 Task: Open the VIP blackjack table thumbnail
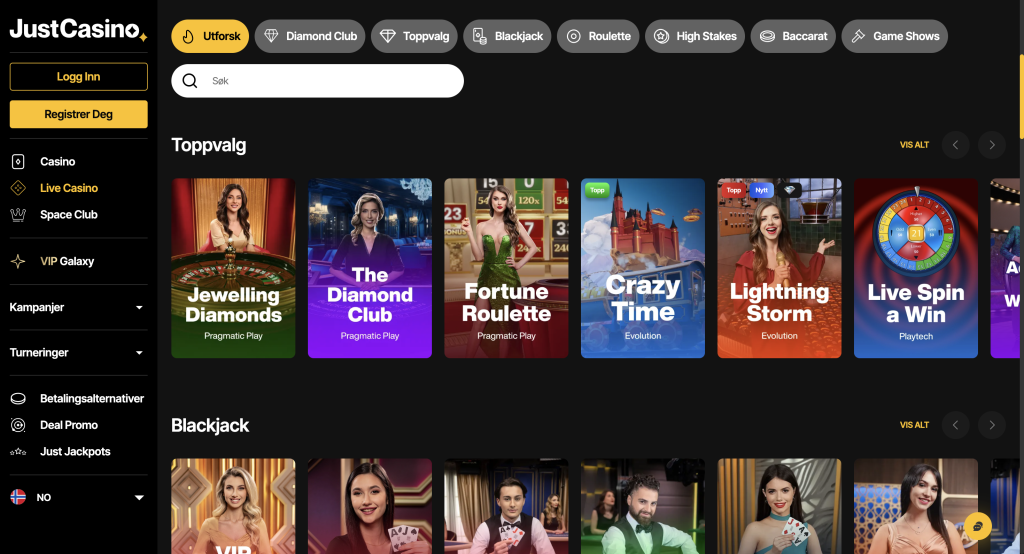click(233, 506)
